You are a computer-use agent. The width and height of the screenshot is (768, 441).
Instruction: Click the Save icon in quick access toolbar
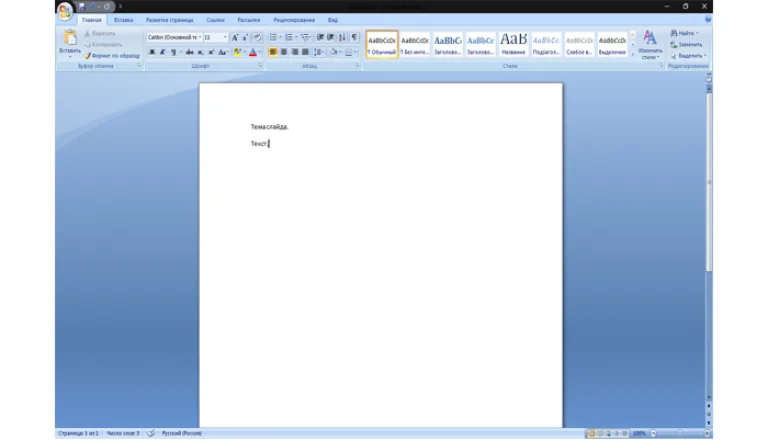click(x=82, y=6)
